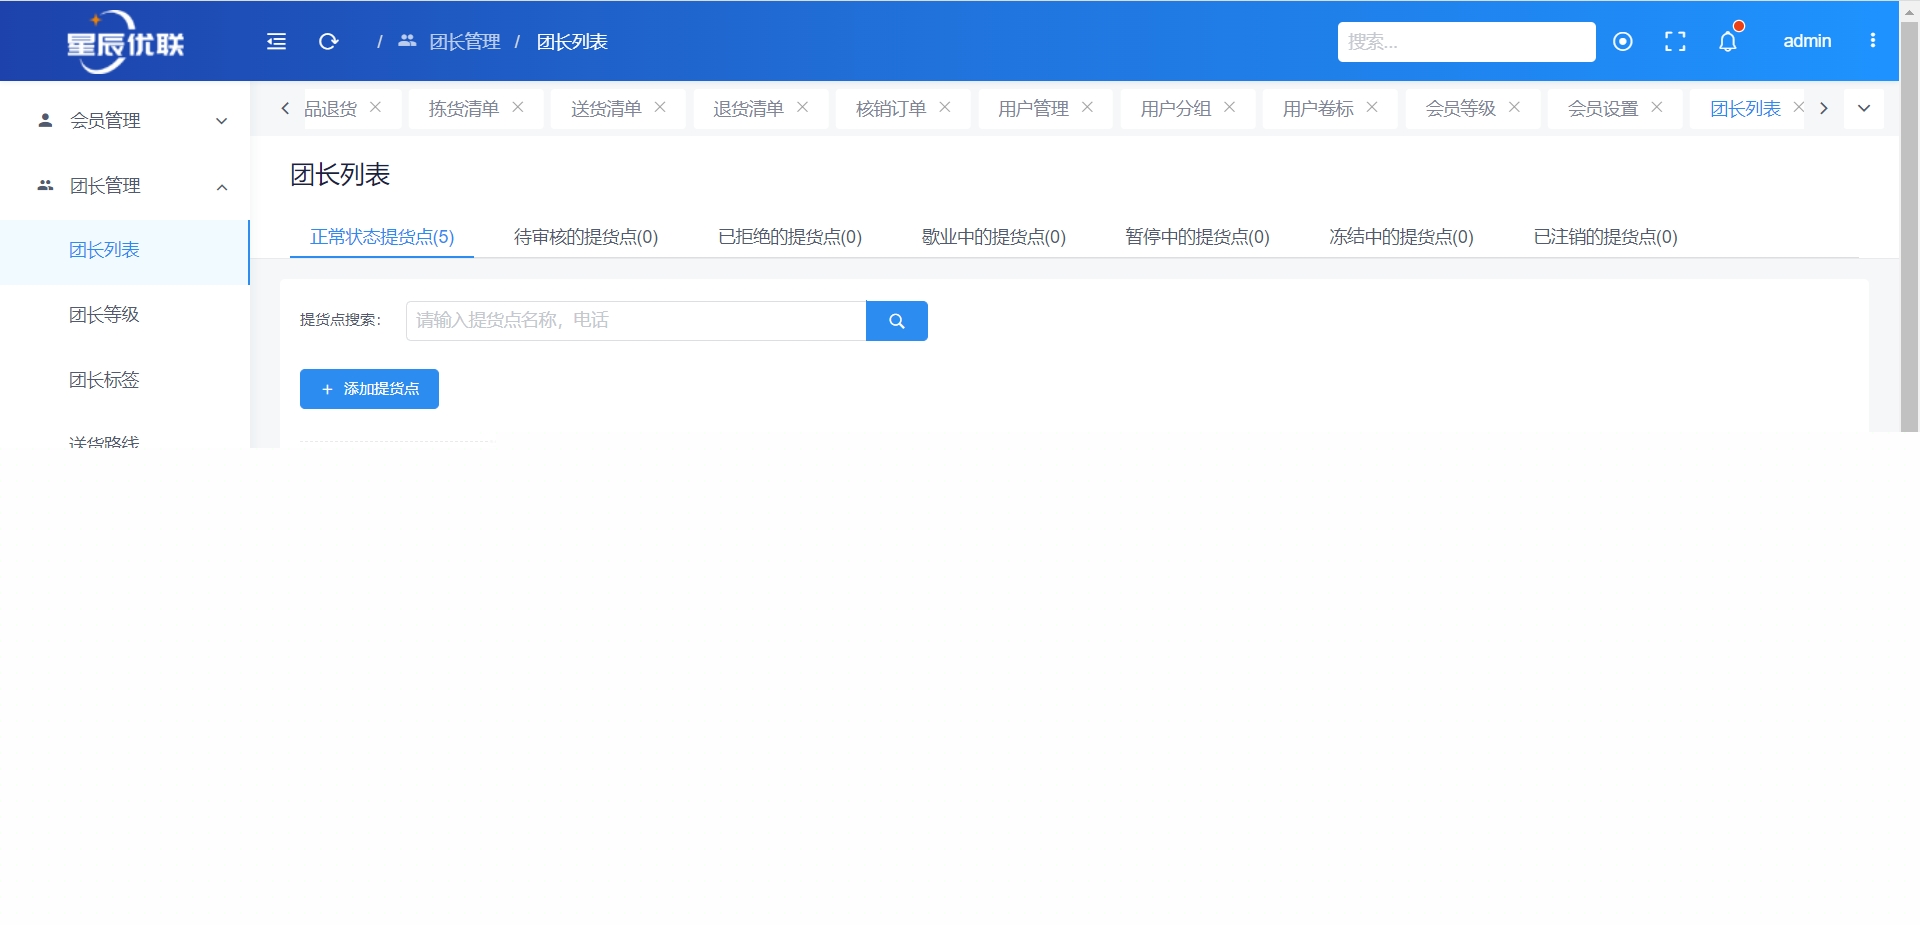
Task: Close the 送货清单 tab
Action: point(660,107)
